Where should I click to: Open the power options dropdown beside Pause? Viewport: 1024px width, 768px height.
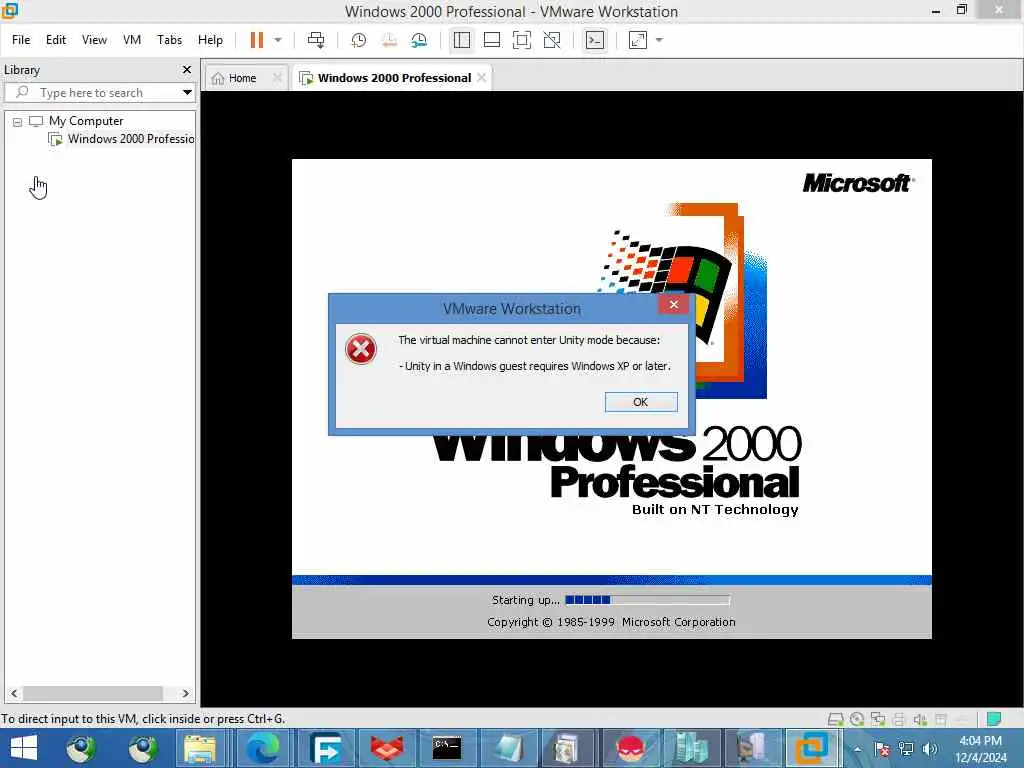[278, 40]
